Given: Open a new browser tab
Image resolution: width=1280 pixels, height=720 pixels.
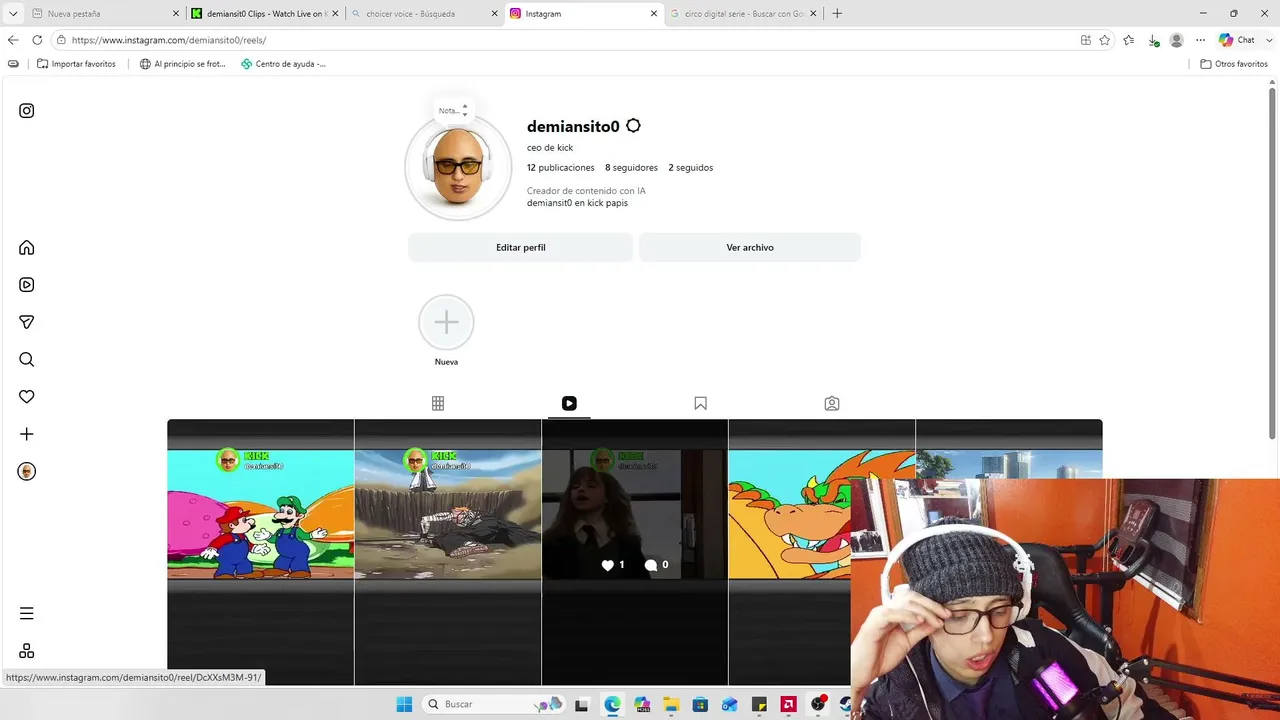Looking at the screenshot, I should click(x=837, y=14).
